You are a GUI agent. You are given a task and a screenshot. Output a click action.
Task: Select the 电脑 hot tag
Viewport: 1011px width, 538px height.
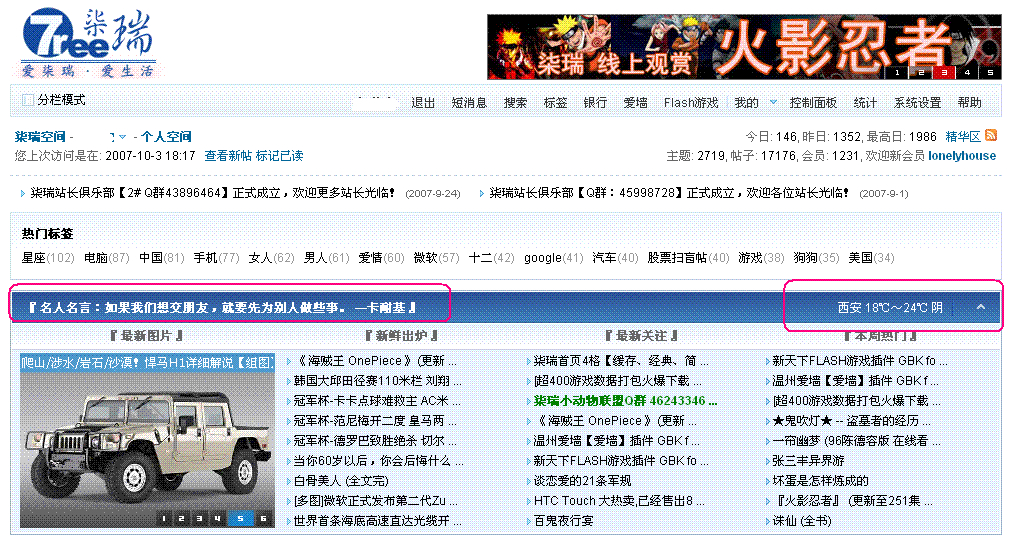(96, 257)
